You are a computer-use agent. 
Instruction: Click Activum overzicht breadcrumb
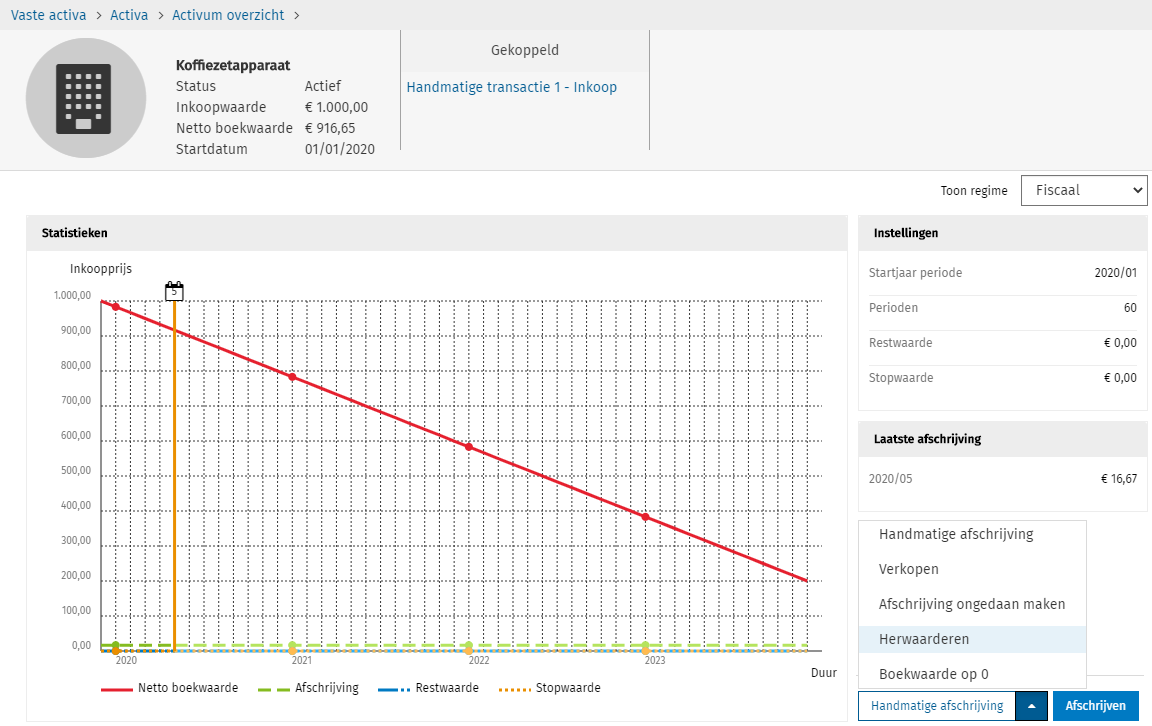227,15
